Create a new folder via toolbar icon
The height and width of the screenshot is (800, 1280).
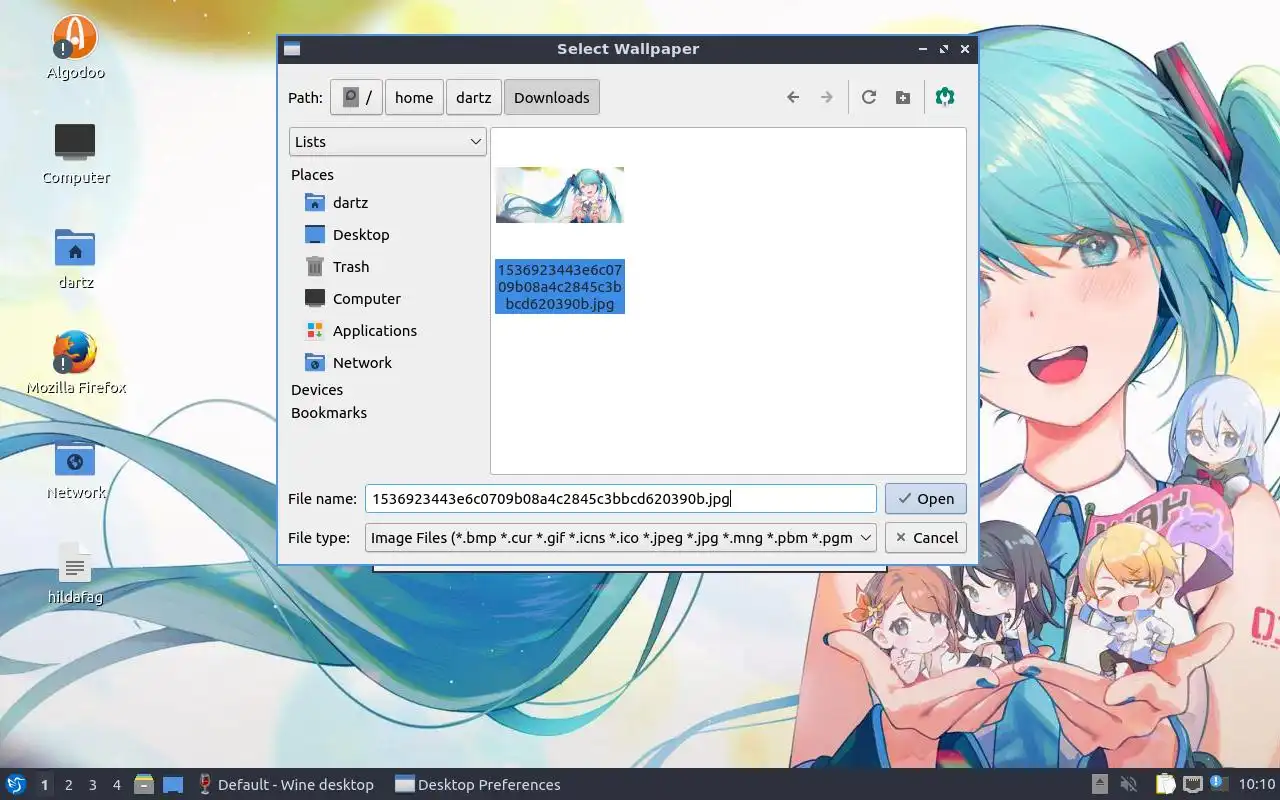pos(903,97)
